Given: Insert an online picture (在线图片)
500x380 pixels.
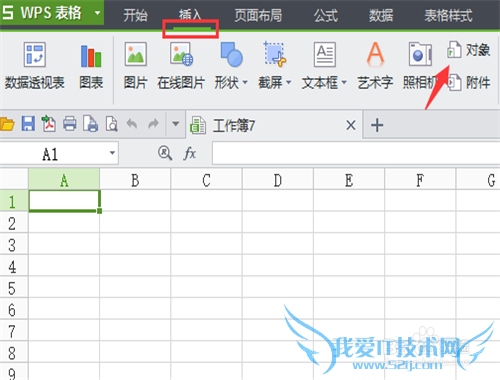Looking at the screenshot, I should (181, 66).
